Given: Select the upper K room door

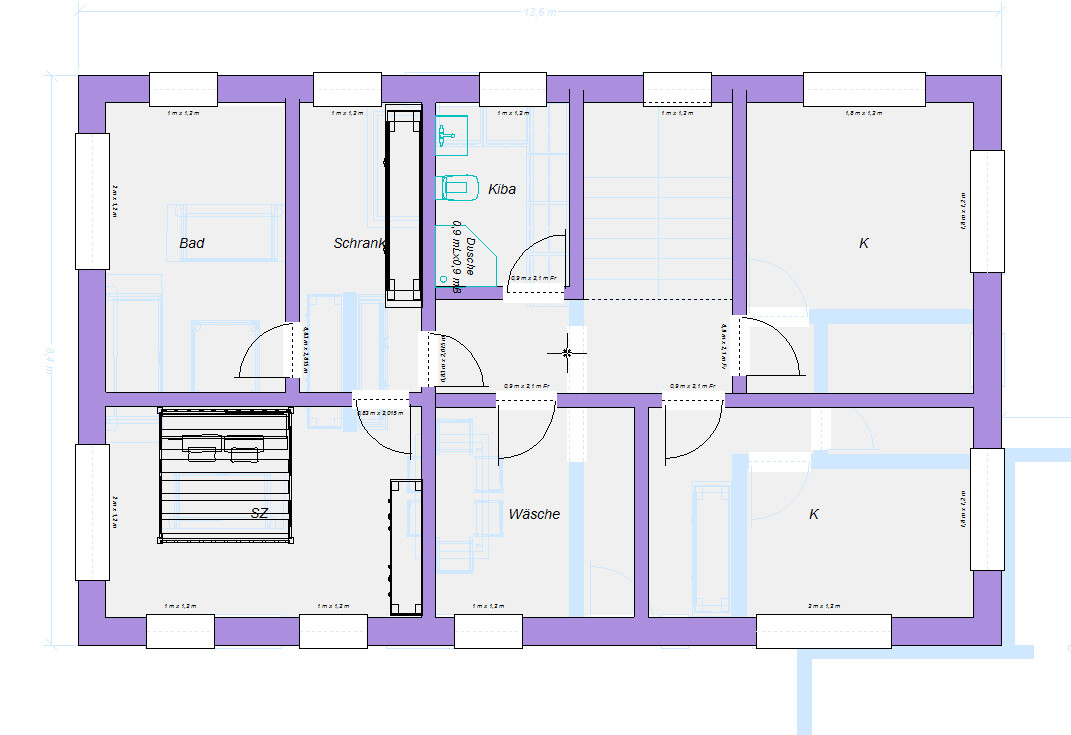Looking at the screenshot, I should [x=769, y=346].
